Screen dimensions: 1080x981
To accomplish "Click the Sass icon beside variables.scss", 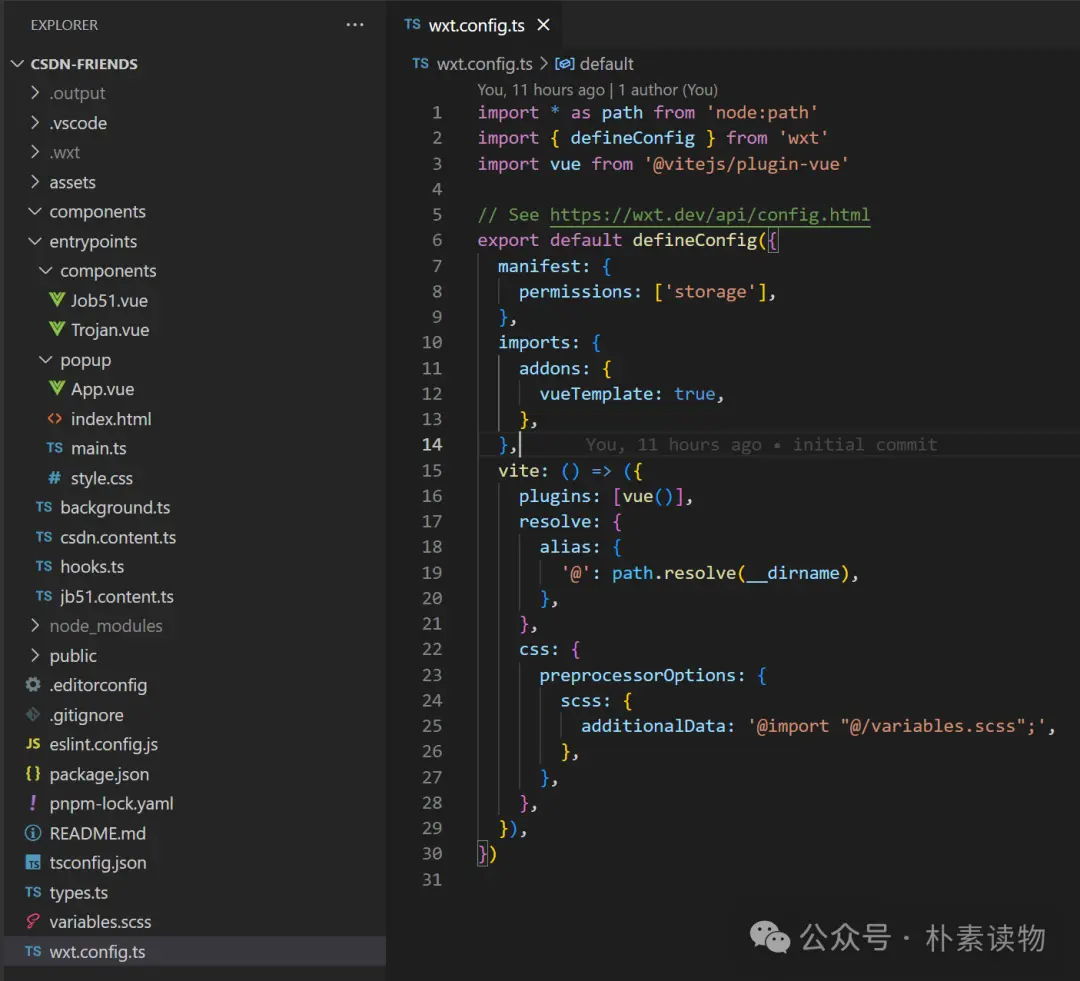I will coord(33,922).
